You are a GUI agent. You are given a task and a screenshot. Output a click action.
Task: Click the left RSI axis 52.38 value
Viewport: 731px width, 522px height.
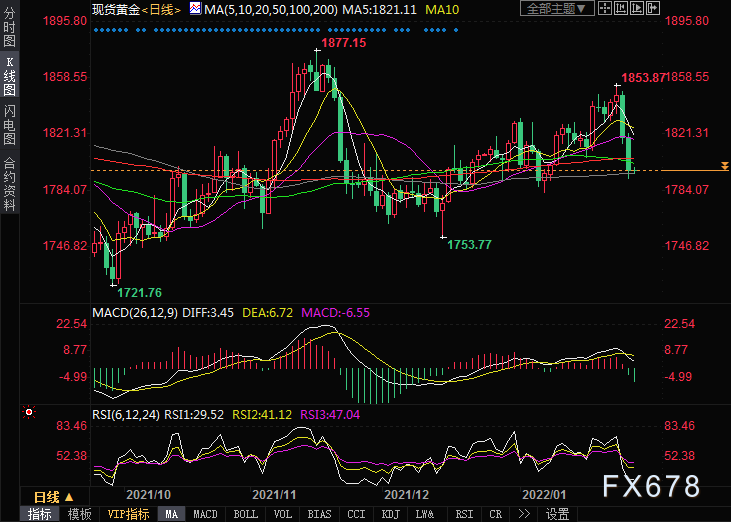click(x=72, y=455)
